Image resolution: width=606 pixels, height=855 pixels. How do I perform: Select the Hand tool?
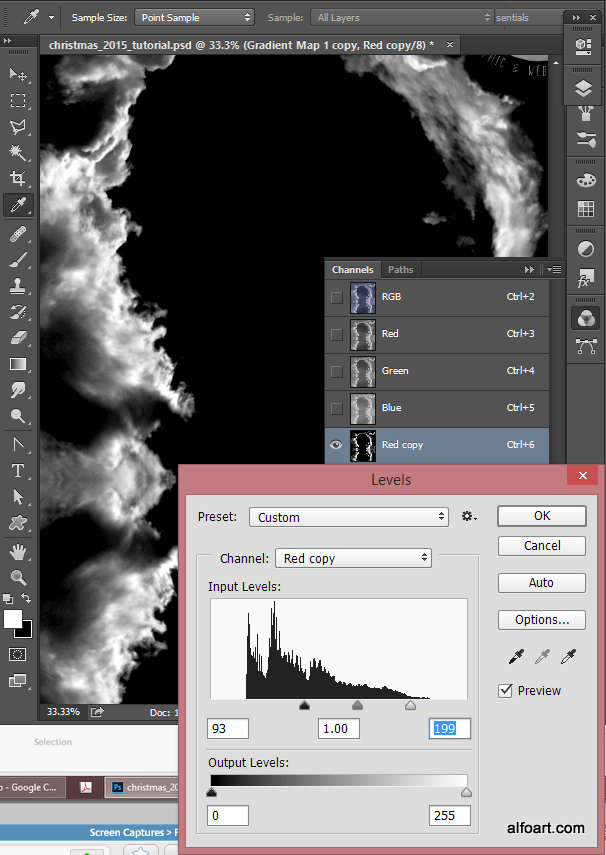[x=18, y=551]
